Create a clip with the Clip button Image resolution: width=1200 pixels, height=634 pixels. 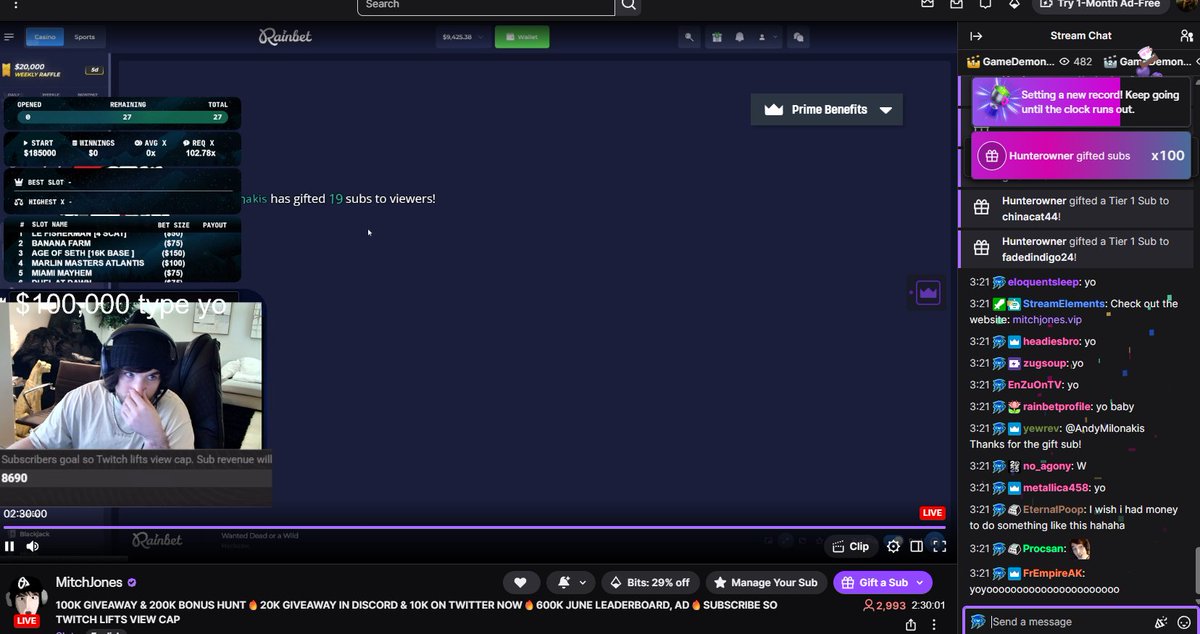850,546
